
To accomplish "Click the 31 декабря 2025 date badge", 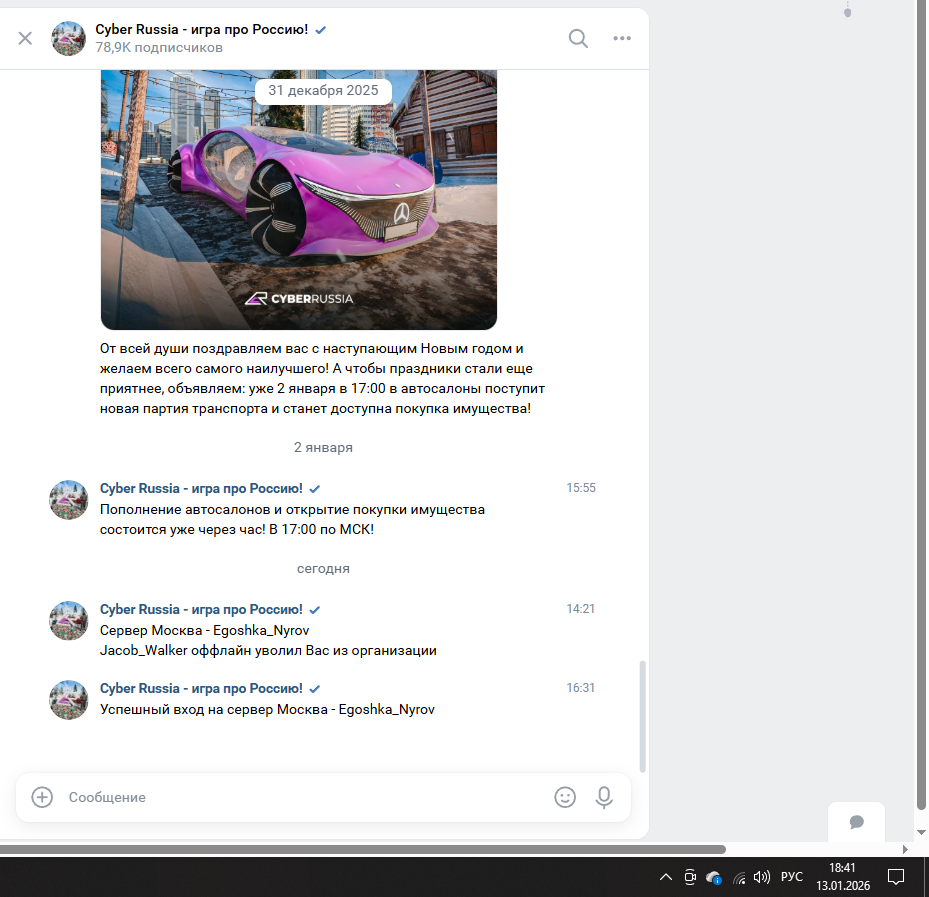I will pos(323,91).
